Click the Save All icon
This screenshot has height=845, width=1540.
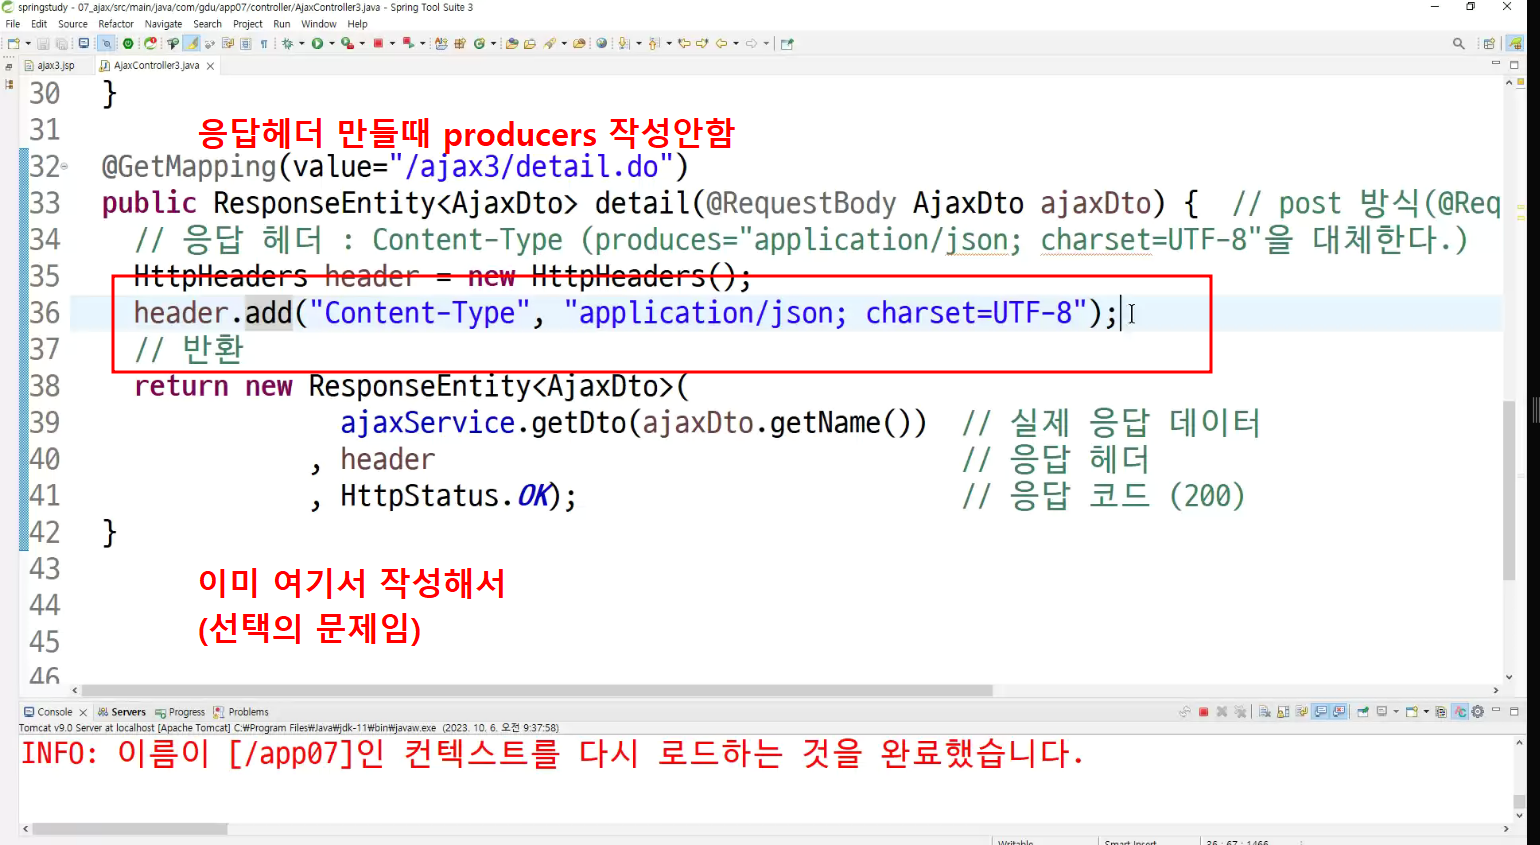(62, 44)
